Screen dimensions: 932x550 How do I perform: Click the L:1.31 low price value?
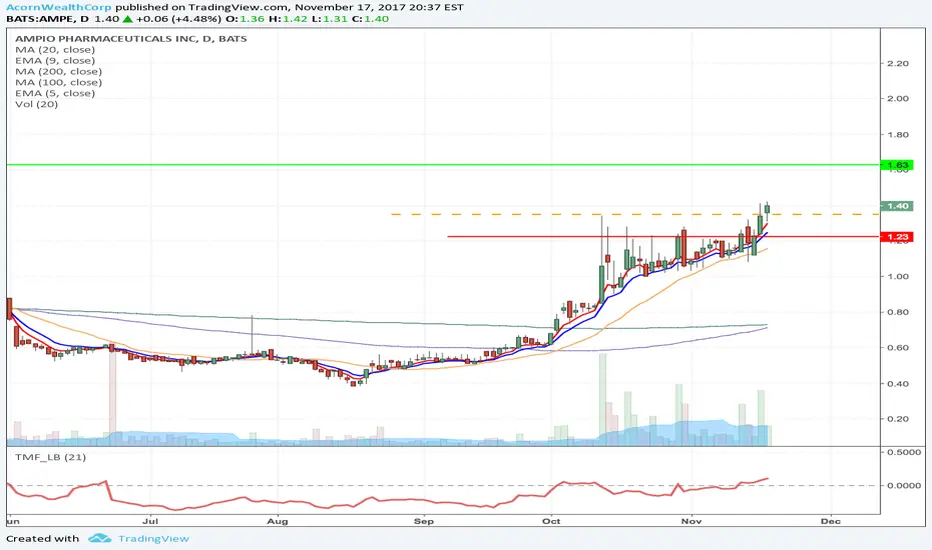point(328,19)
